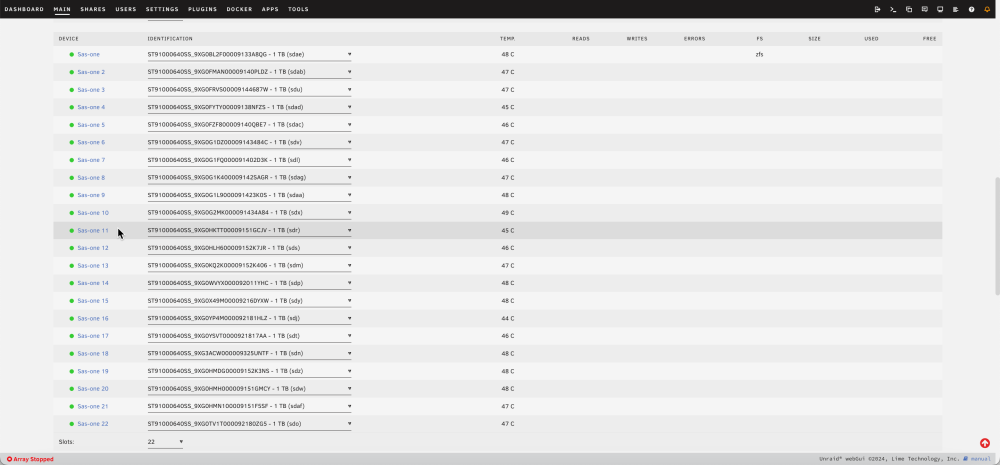Image resolution: width=1000 pixels, height=465 pixels.
Task: Open the Apps menu
Action: click(x=270, y=10)
